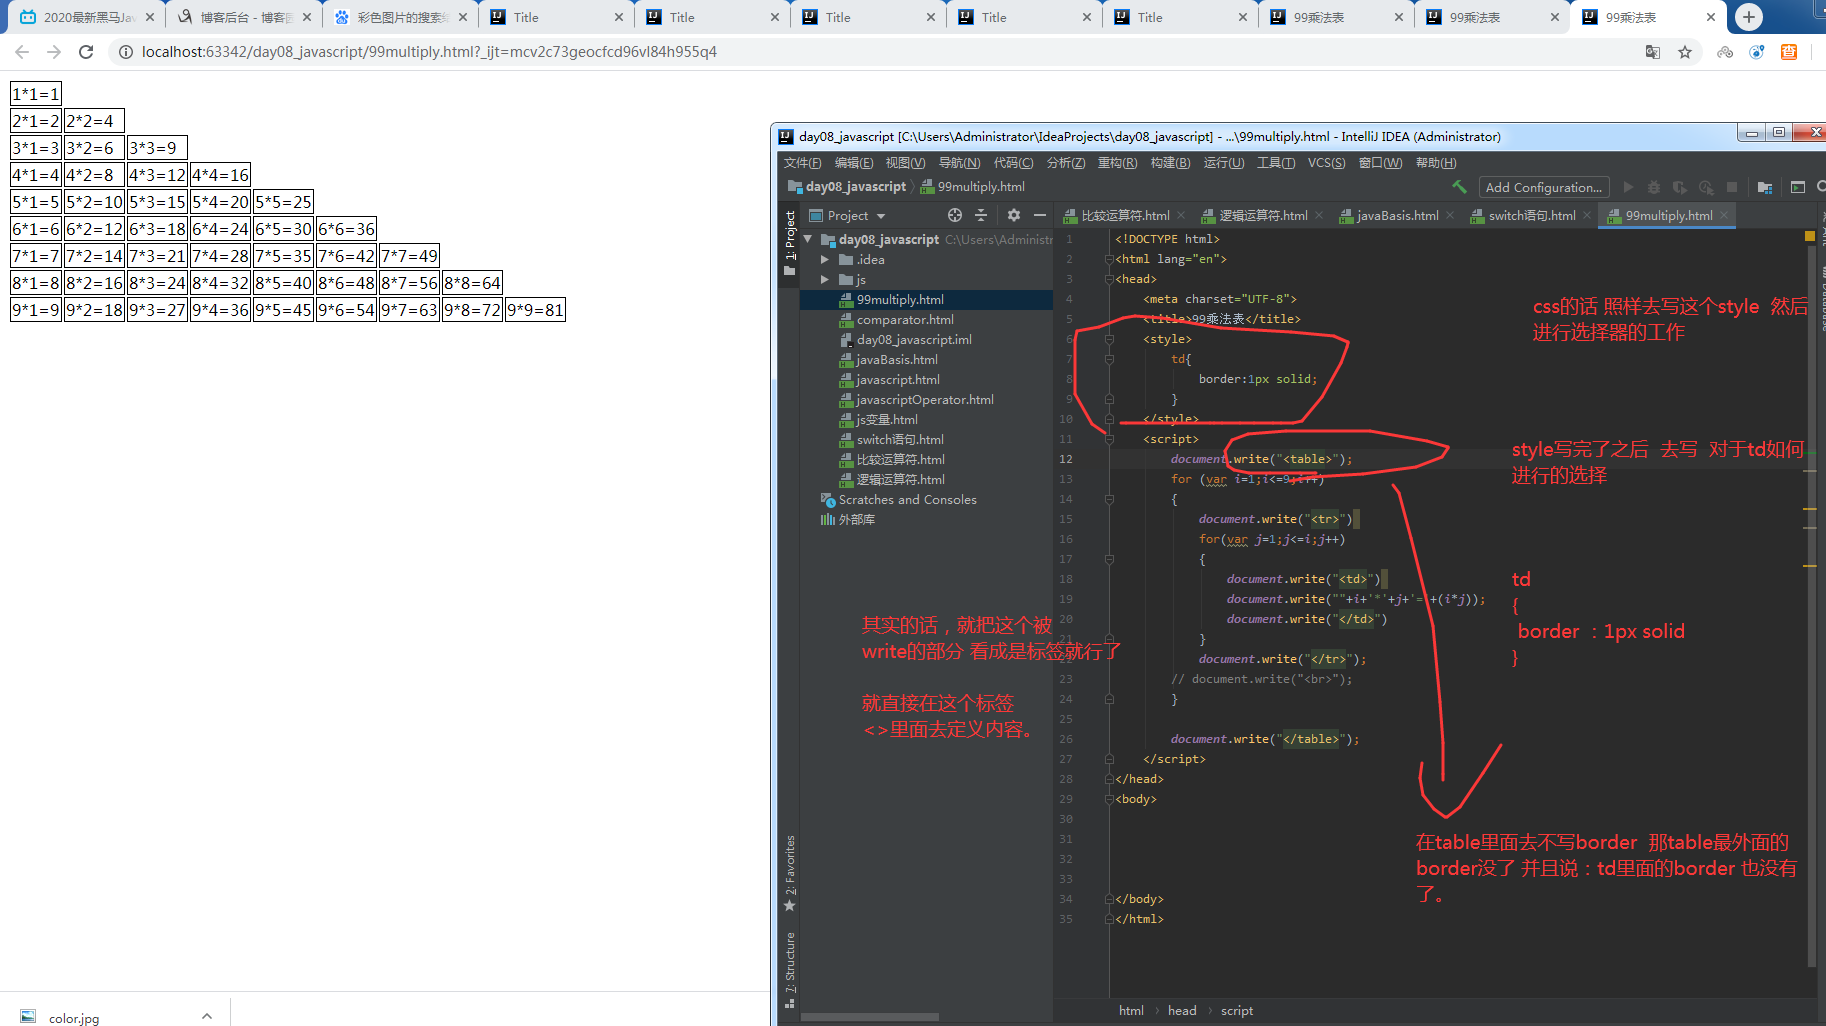Close the active 99乘法表 browser tab
1826x1026 pixels.
click(x=1711, y=17)
